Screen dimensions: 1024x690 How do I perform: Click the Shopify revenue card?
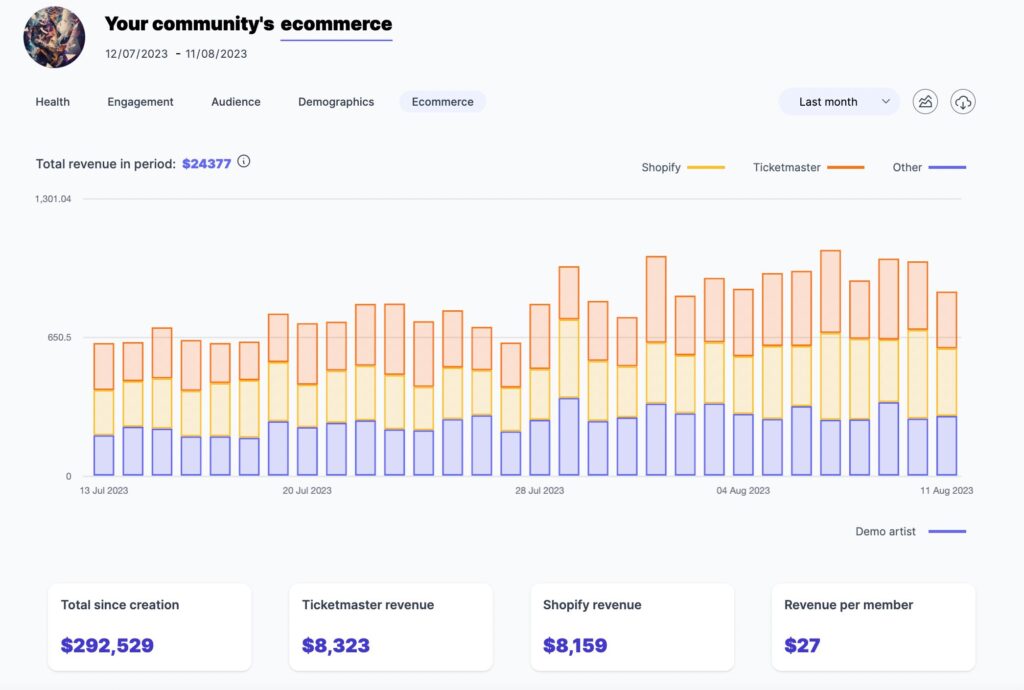click(x=632, y=626)
